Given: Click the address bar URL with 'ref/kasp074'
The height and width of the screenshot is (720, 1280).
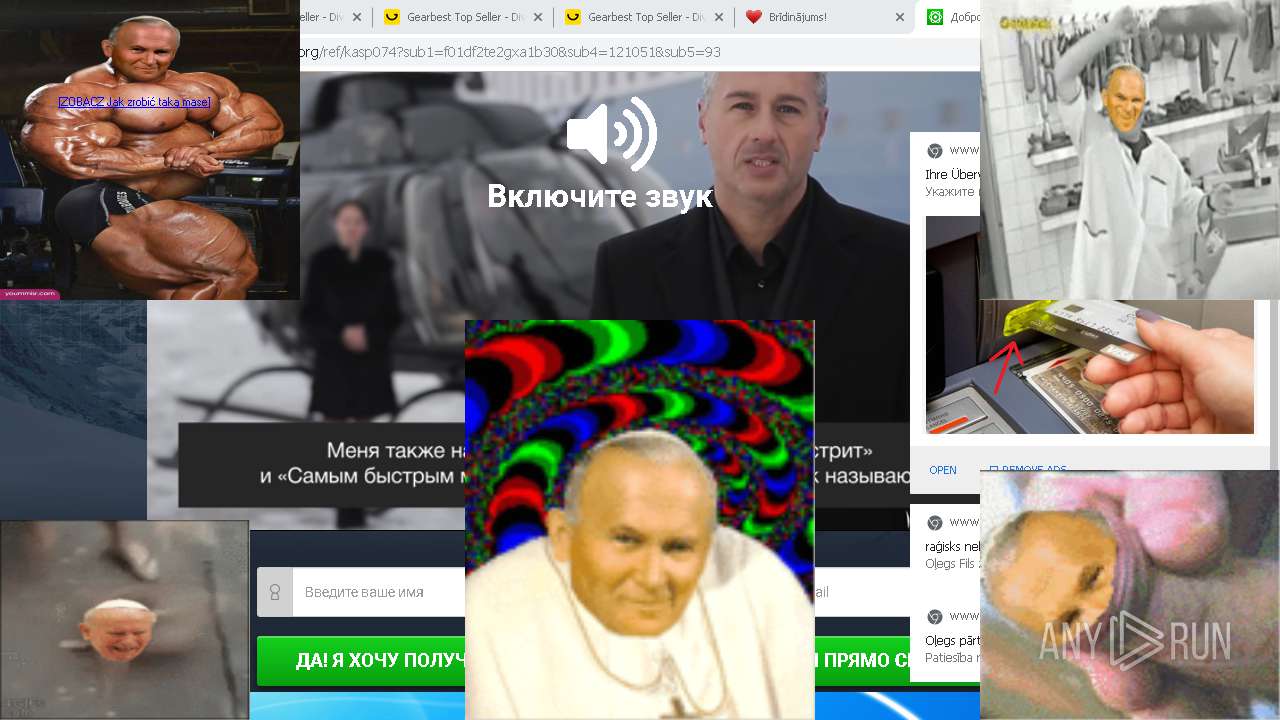Looking at the screenshot, I should point(510,52).
